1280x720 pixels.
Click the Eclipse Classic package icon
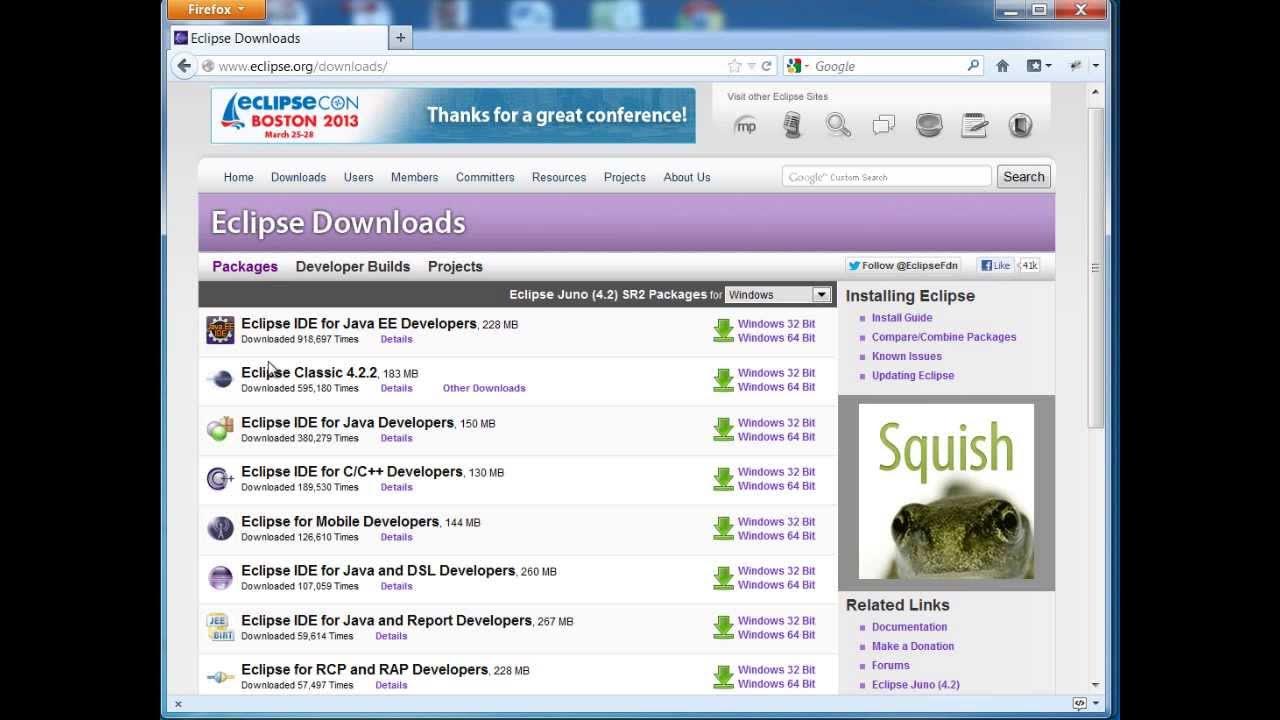[x=220, y=379]
